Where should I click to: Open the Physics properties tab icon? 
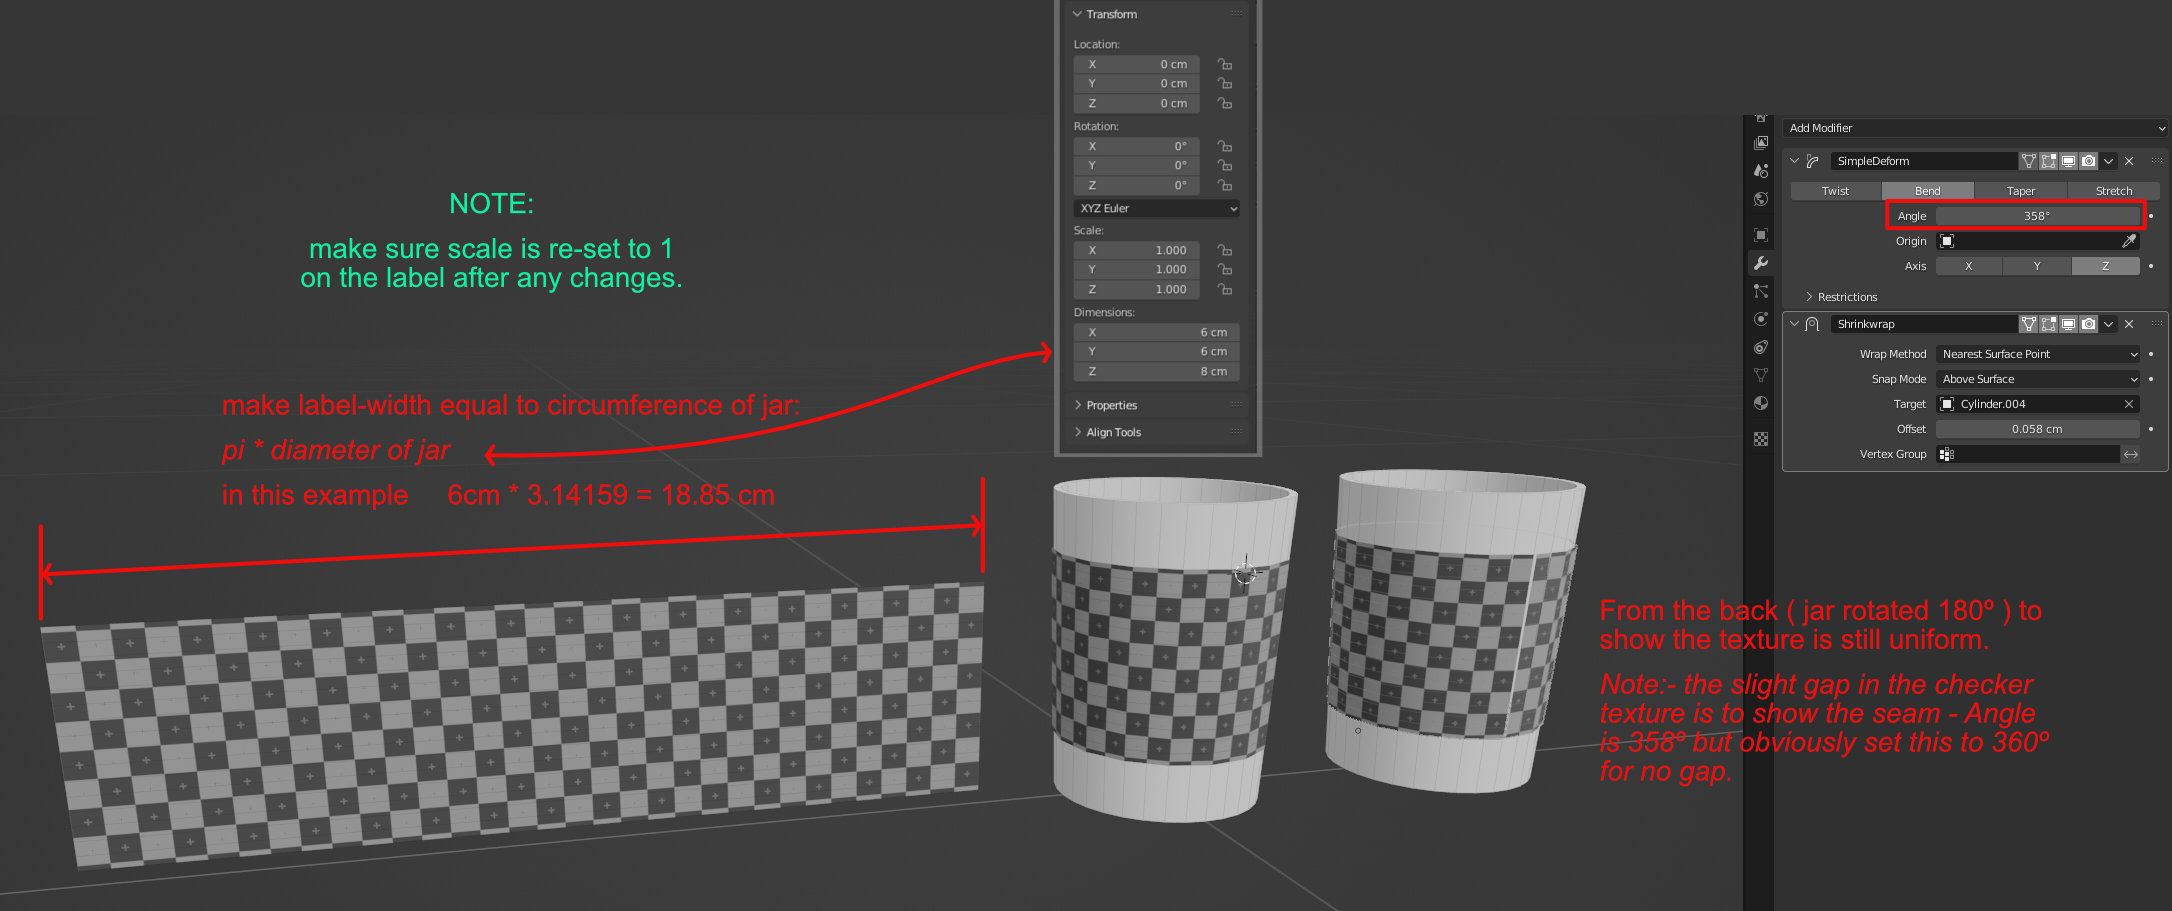[x=1761, y=319]
